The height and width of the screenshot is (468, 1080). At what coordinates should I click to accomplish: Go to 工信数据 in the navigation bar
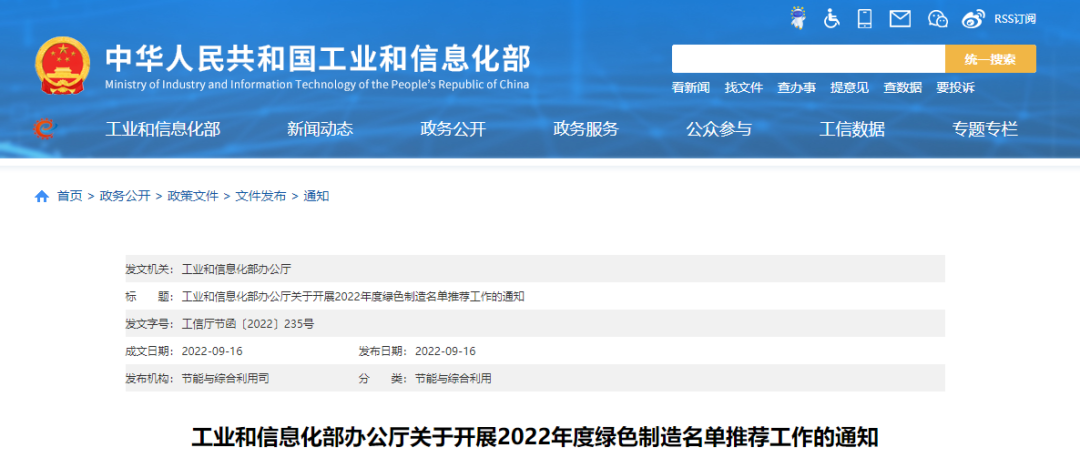coord(852,128)
